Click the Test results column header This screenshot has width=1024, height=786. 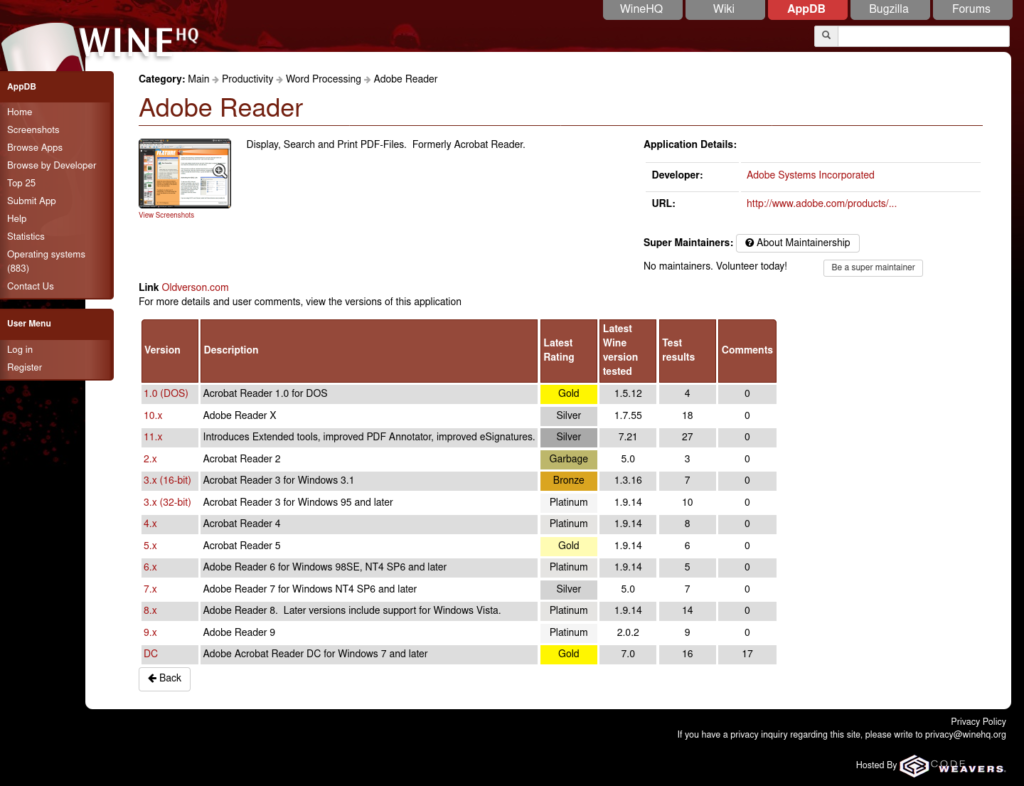[x=687, y=351]
